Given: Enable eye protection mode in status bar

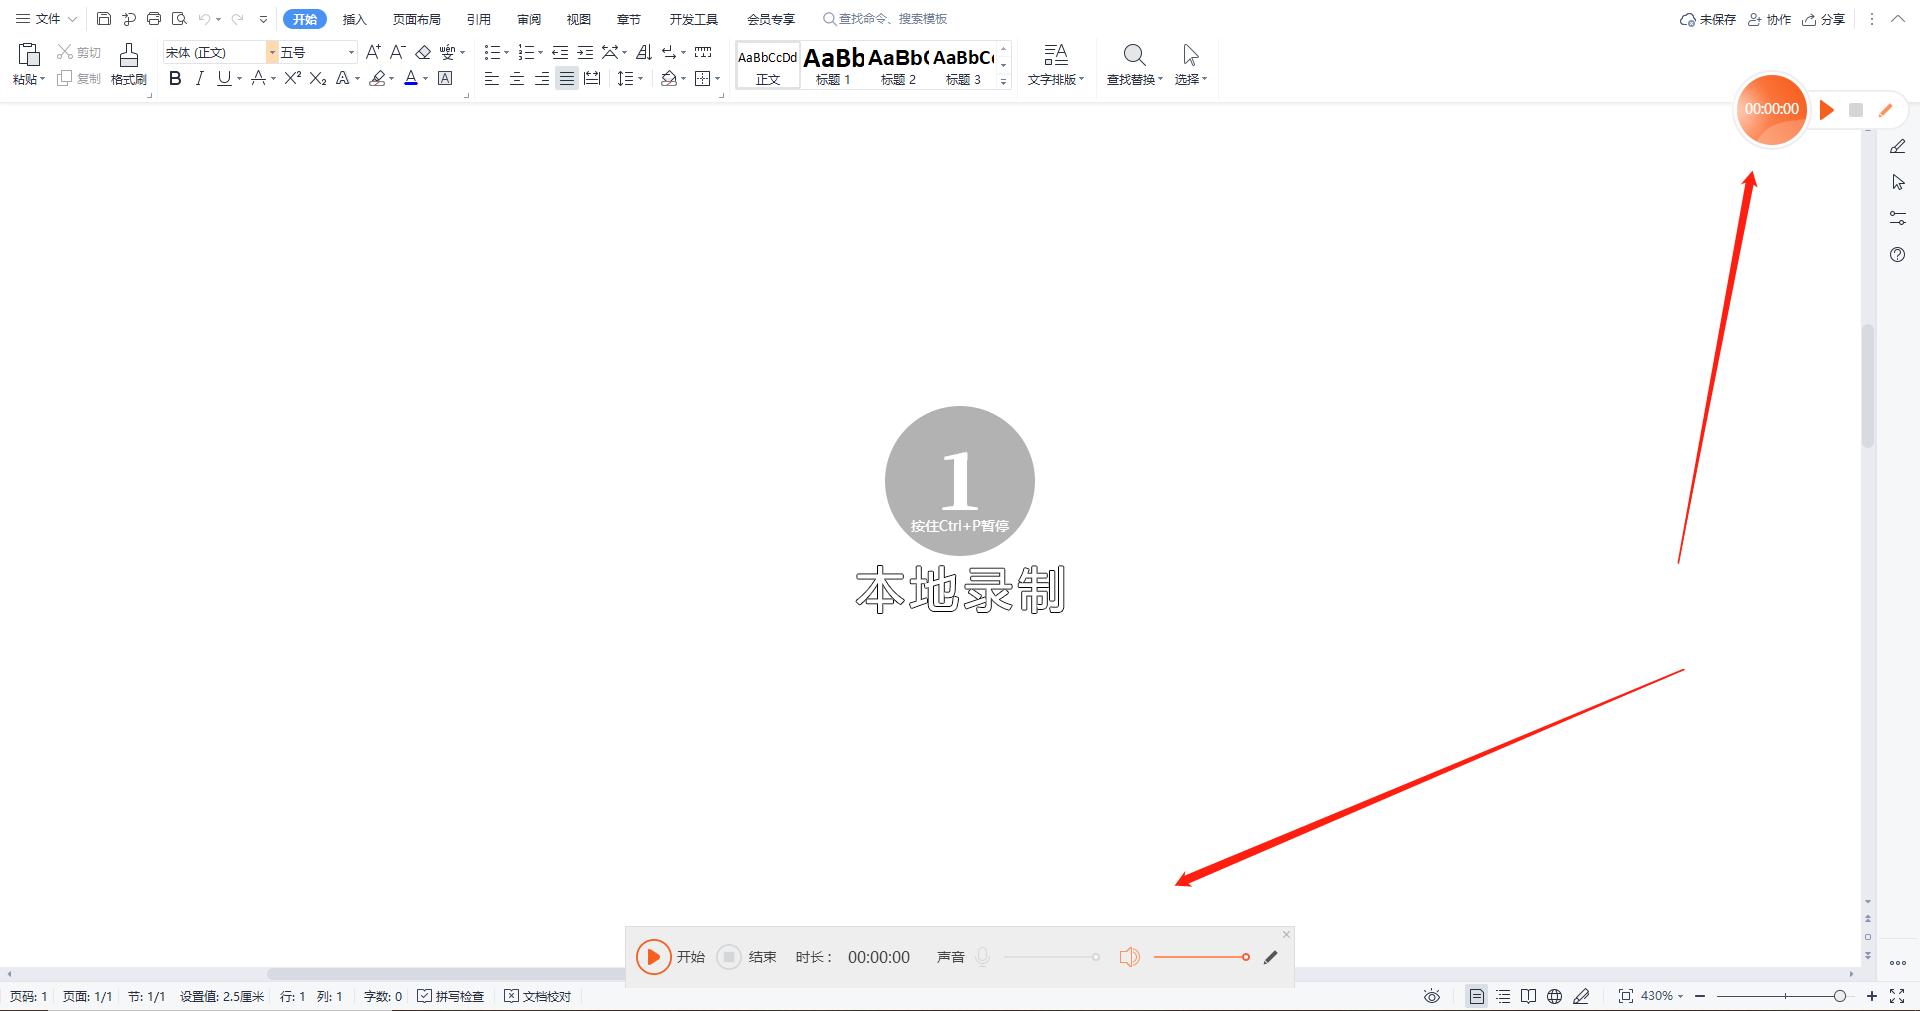Looking at the screenshot, I should click(1431, 996).
